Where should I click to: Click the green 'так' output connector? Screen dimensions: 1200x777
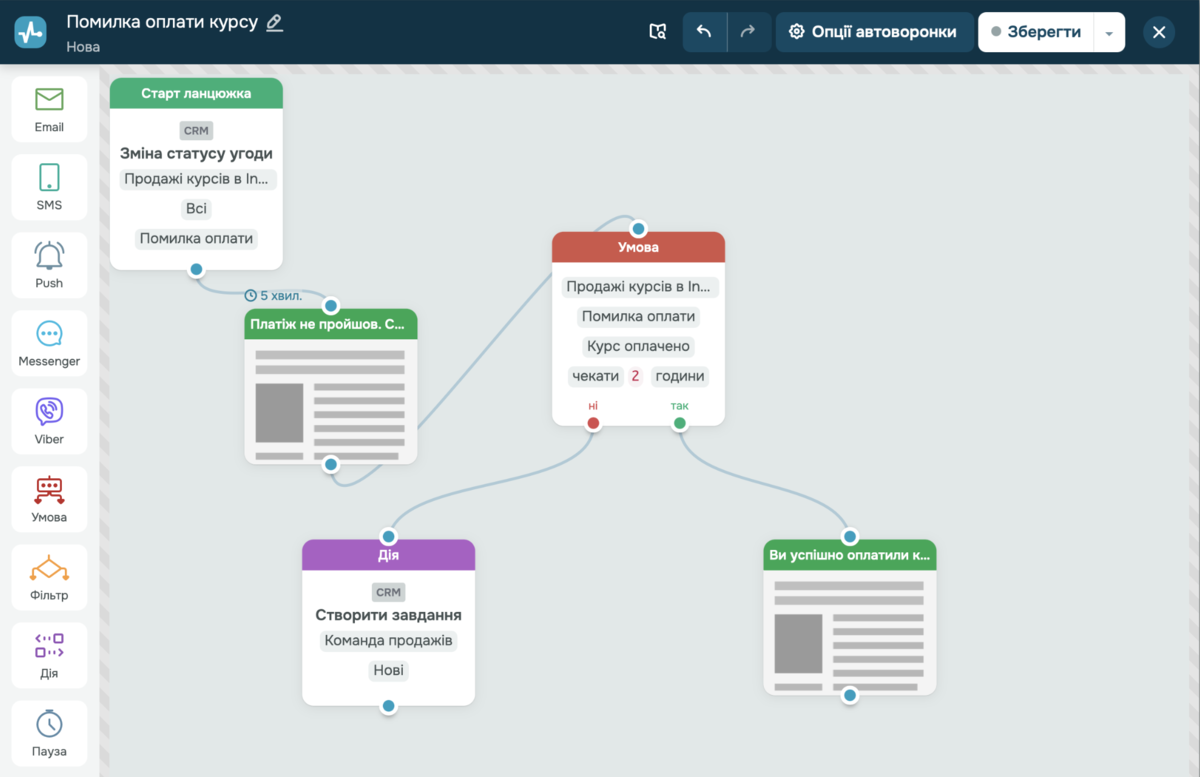coord(680,423)
